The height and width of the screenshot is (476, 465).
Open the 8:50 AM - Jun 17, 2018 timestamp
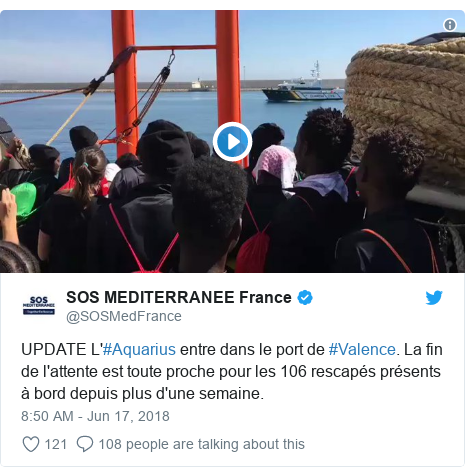[x=95, y=416]
